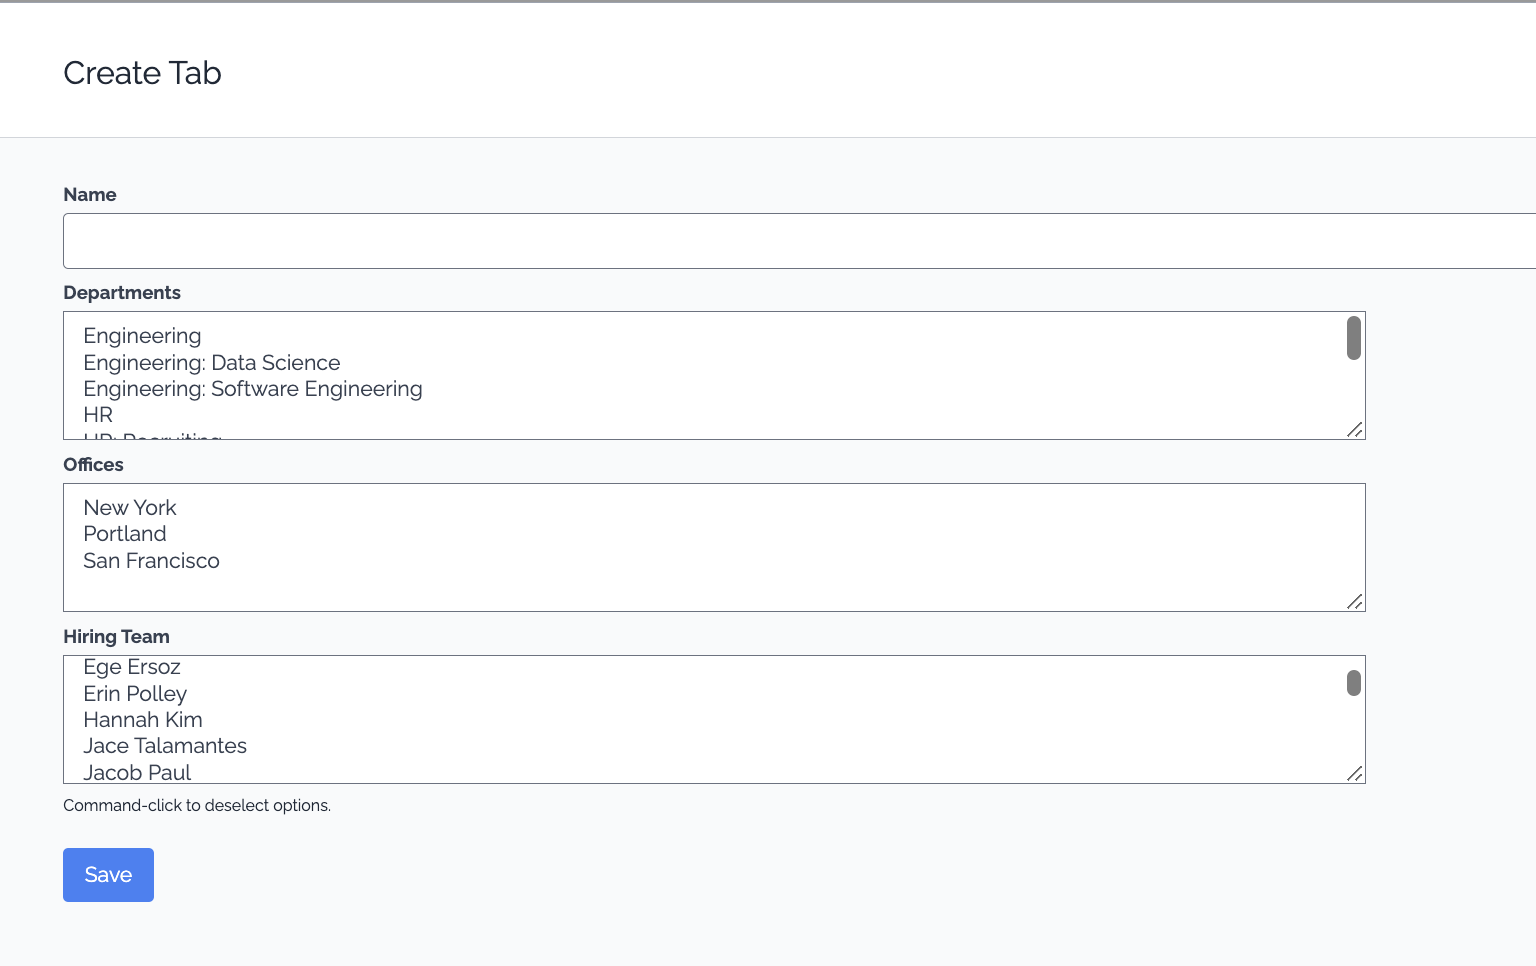Image resolution: width=1536 pixels, height=966 pixels.
Task: Select San Francisco office
Action: click(x=151, y=561)
